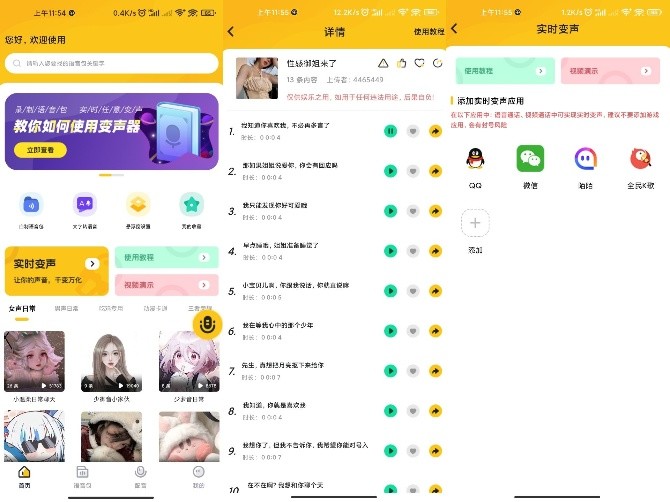Favorite the pack with the header heart icon
Viewport: 670px width, 502px height.
click(419, 63)
